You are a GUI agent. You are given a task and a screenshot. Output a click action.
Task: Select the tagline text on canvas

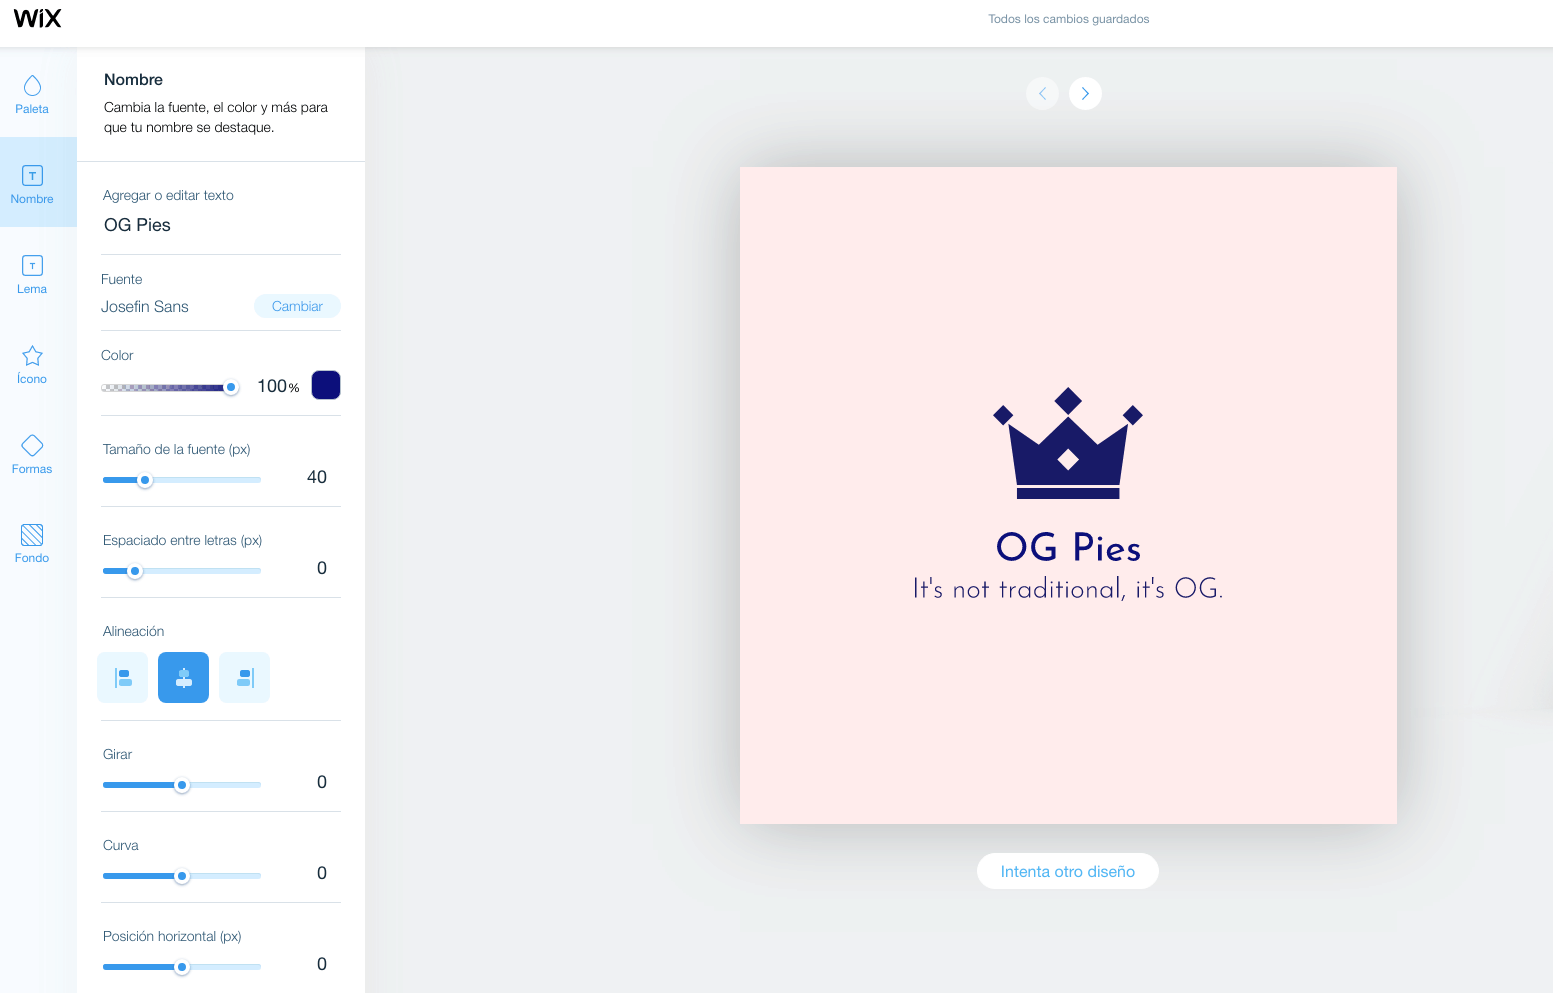coord(1068,588)
